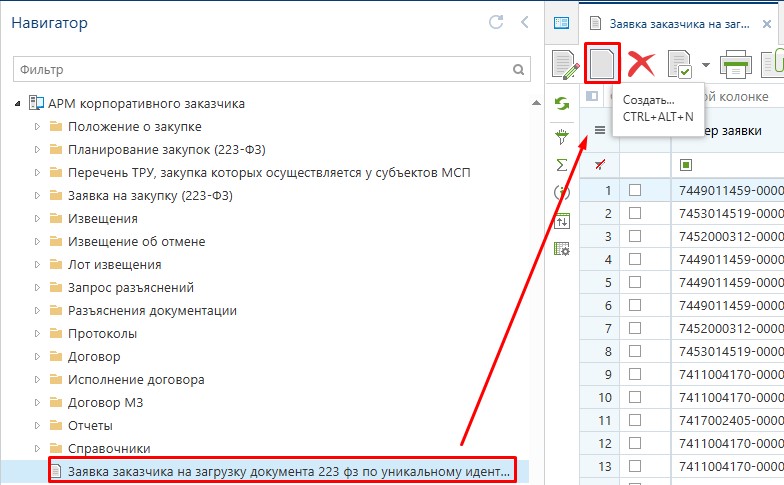Check the checkbox in row 13
The width and height of the screenshot is (784, 485).
pos(635,466)
